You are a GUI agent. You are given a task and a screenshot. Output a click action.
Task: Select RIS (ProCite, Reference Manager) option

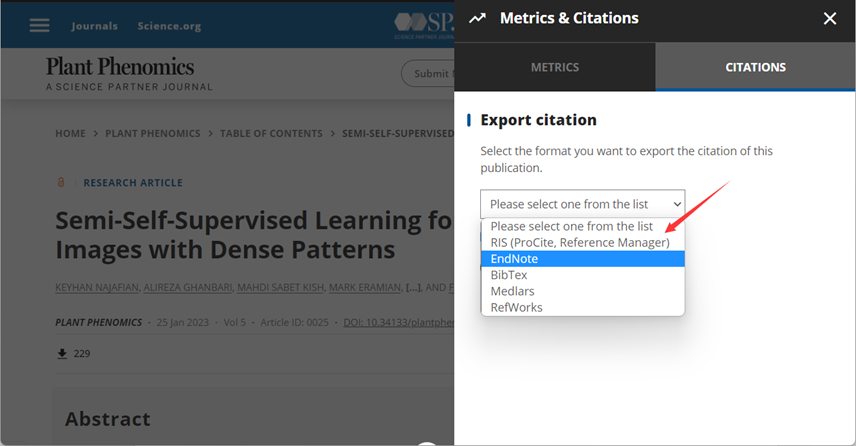click(582, 242)
